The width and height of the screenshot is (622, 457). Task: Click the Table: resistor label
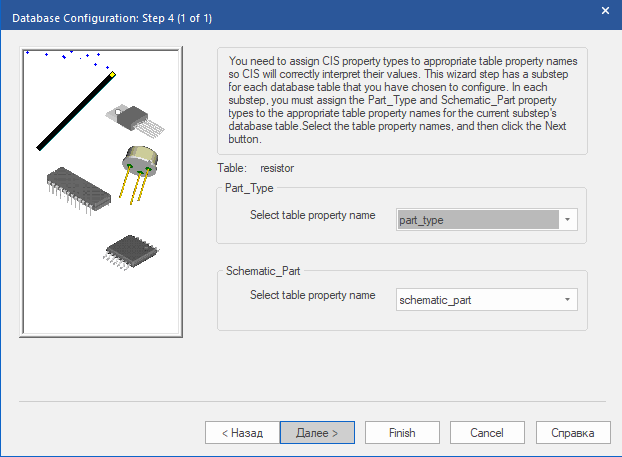[256, 168]
